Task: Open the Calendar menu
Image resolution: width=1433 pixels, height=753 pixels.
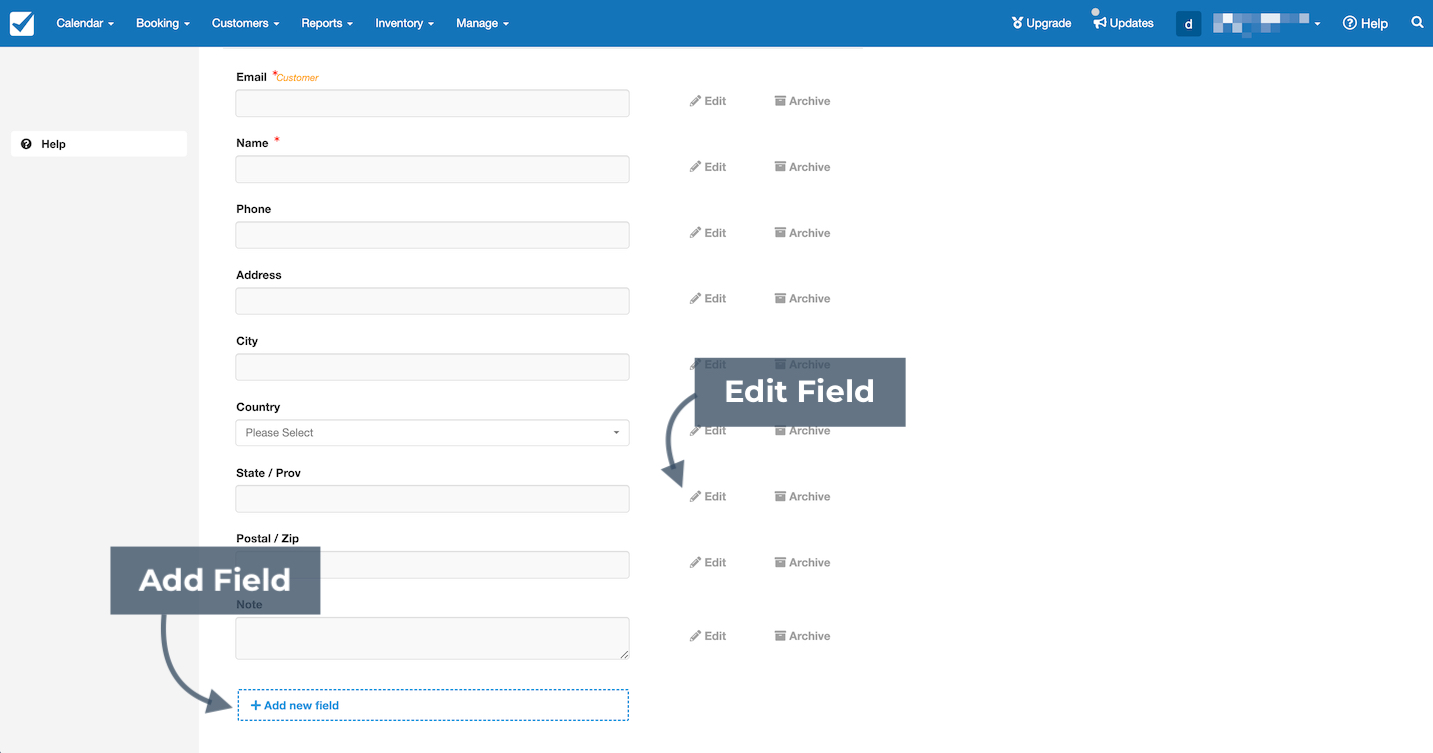Action: [x=85, y=23]
